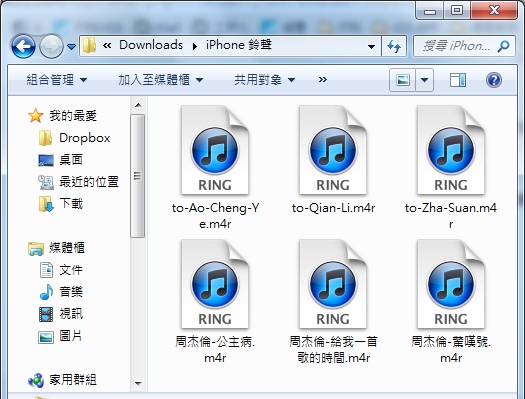Focus the 搜尋 iPhone search box
Screen dimensions: 525x399
coord(464,46)
